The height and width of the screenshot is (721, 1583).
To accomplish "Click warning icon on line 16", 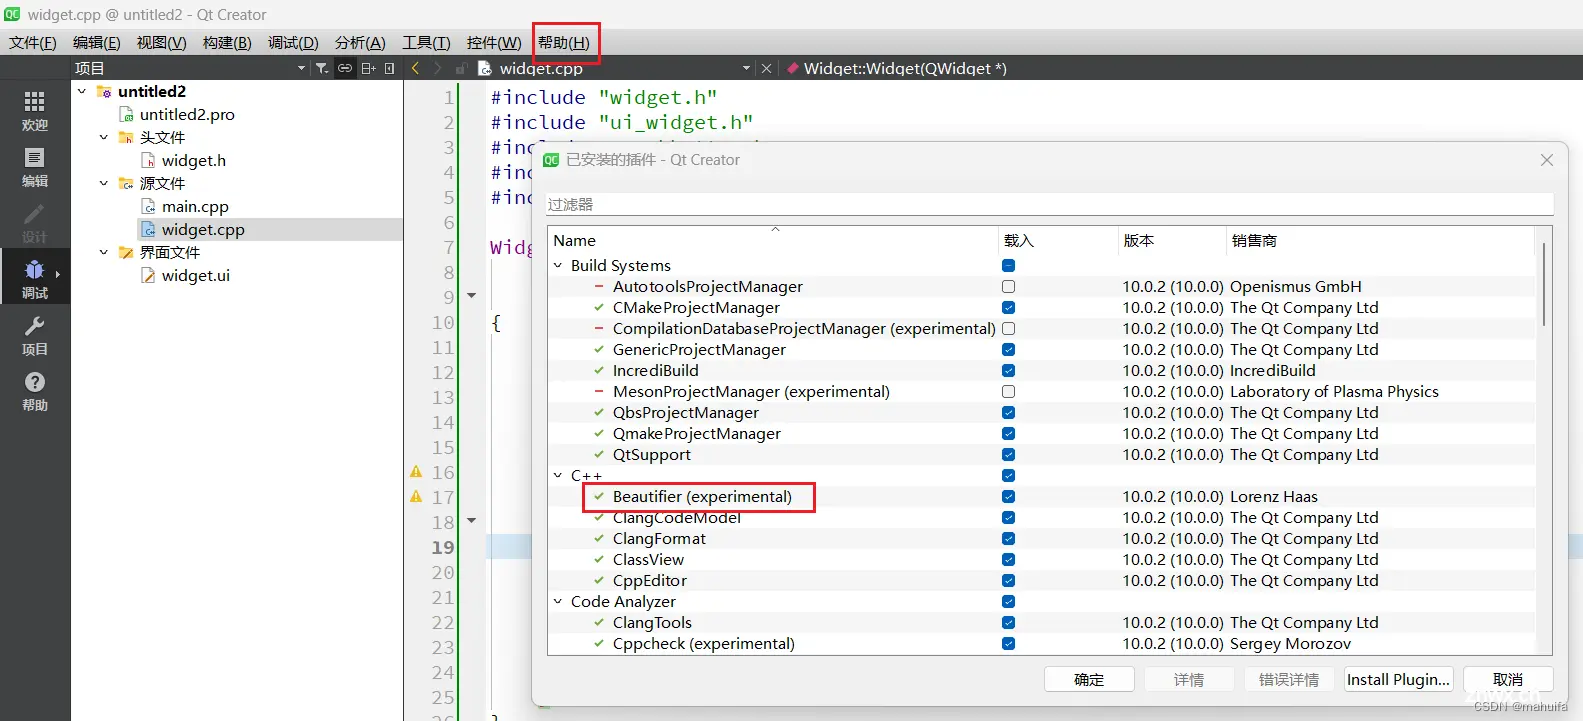I will [x=416, y=471].
